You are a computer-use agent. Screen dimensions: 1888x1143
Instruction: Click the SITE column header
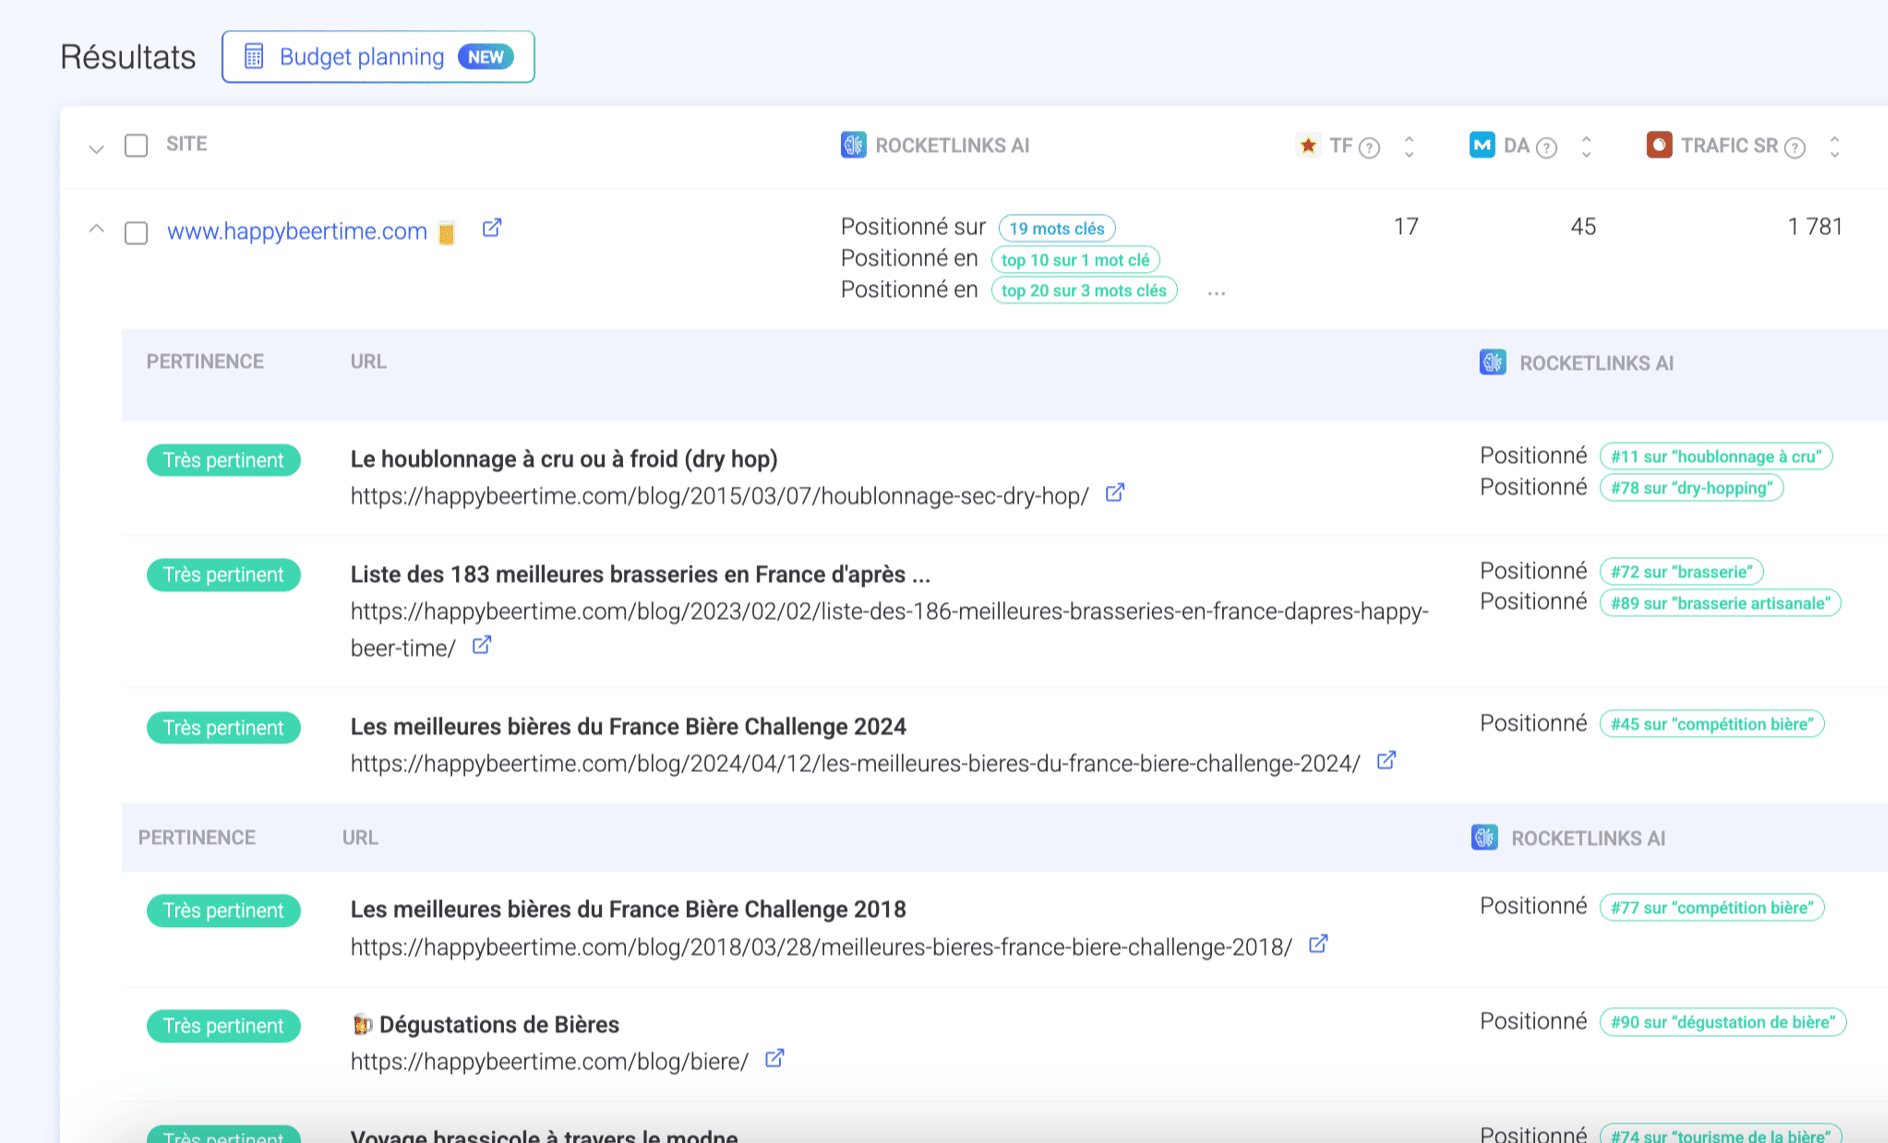(x=187, y=144)
